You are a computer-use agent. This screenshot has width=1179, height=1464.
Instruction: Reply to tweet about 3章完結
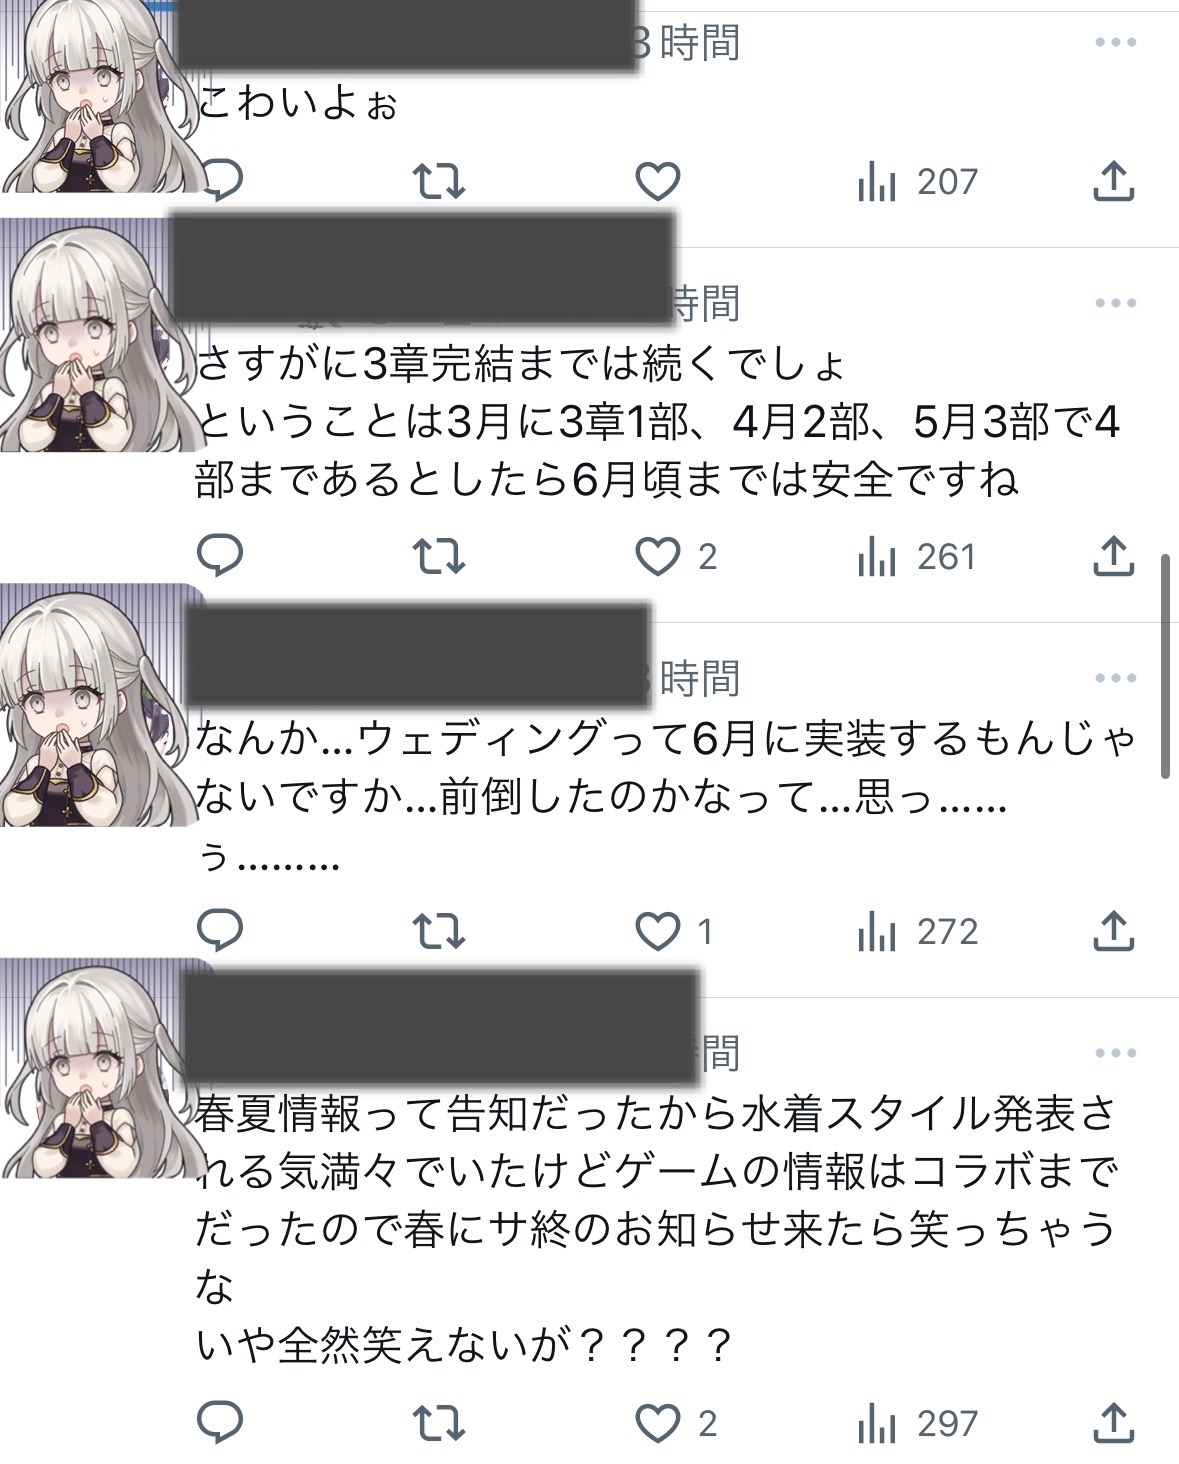221,556
